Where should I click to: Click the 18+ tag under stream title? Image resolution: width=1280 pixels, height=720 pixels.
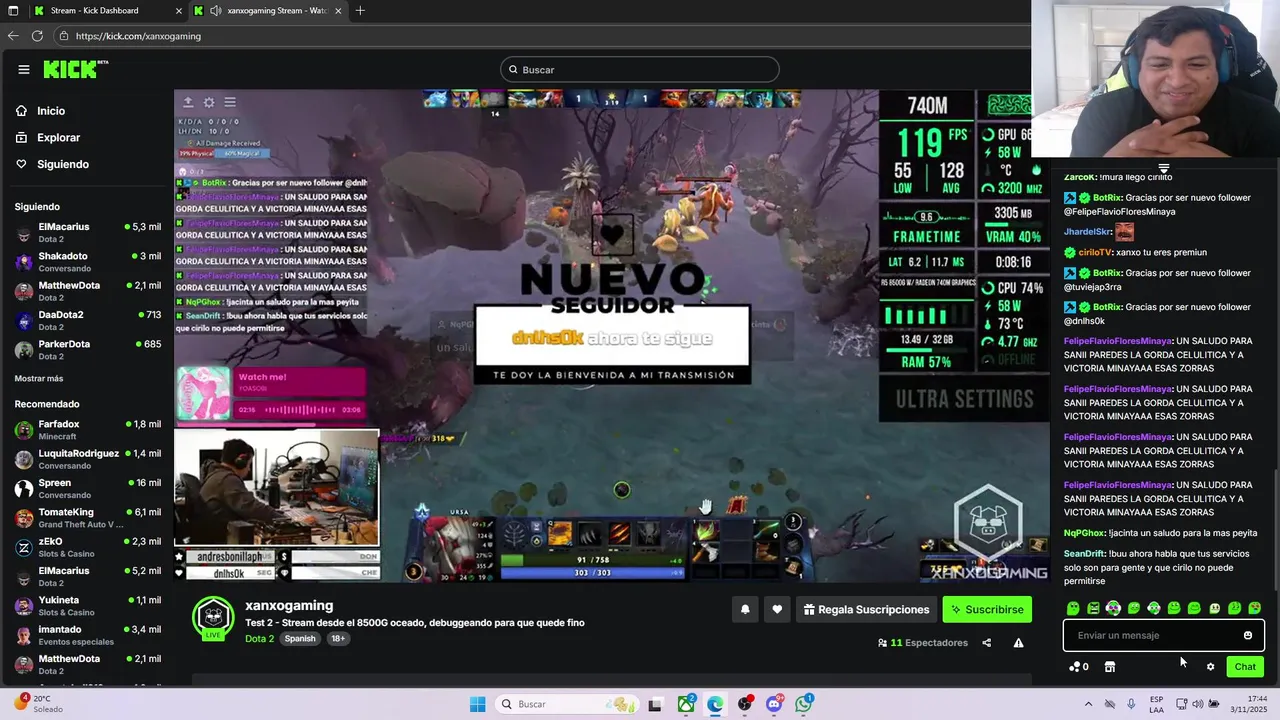337,638
